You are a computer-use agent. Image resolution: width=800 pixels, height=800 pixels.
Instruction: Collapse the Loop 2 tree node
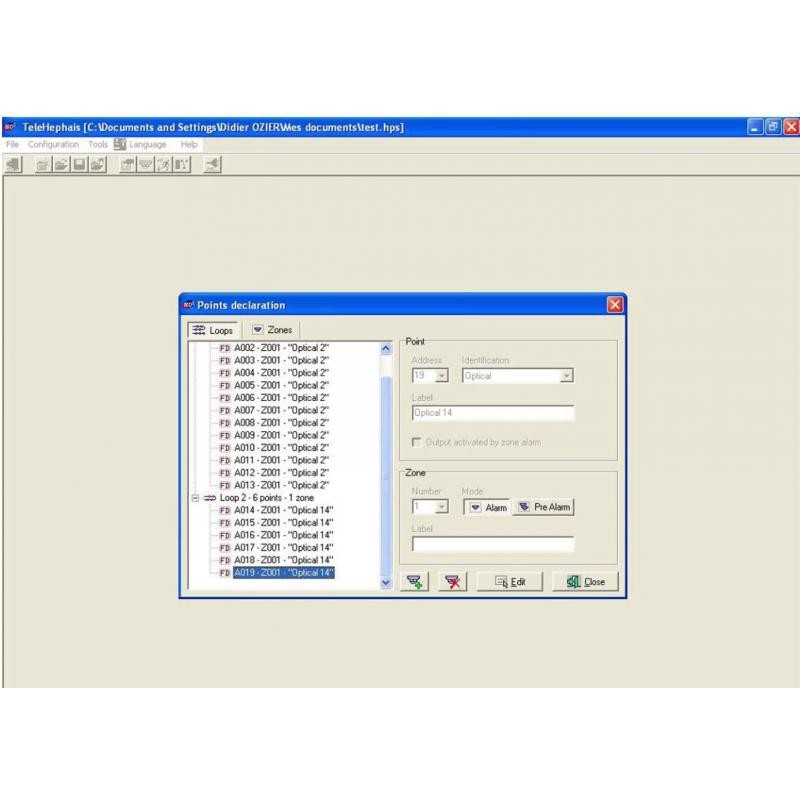point(195,497)
